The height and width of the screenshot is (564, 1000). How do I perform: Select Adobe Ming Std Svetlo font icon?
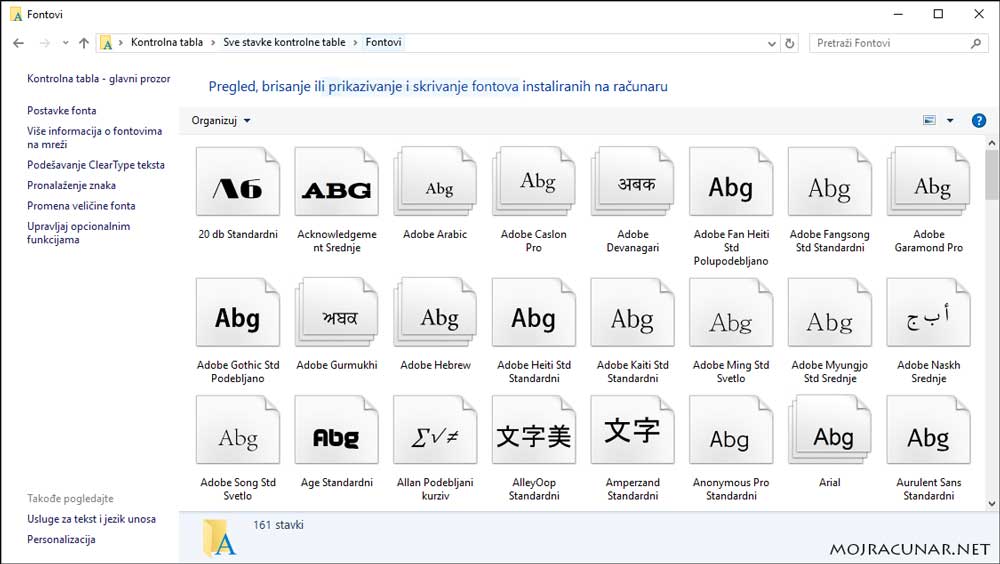[731, 313]
